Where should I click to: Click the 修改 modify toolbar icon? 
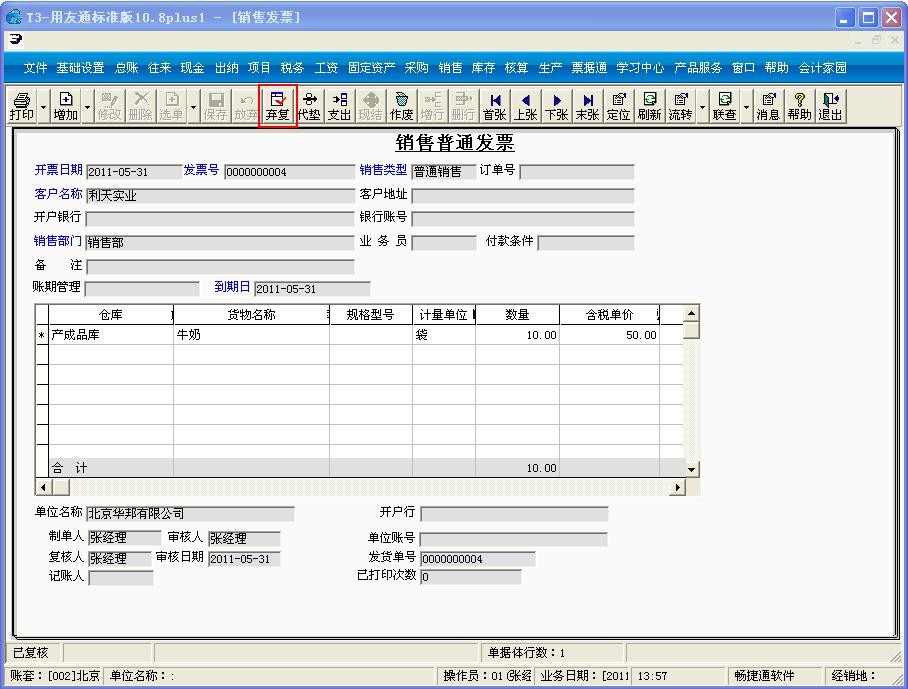[109, 106]
